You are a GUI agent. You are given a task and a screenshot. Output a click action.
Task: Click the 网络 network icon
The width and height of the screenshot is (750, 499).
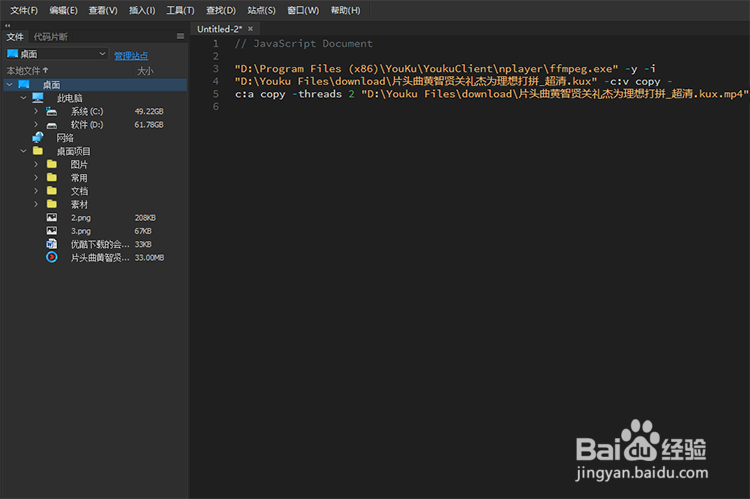click(x=38, y=138)
